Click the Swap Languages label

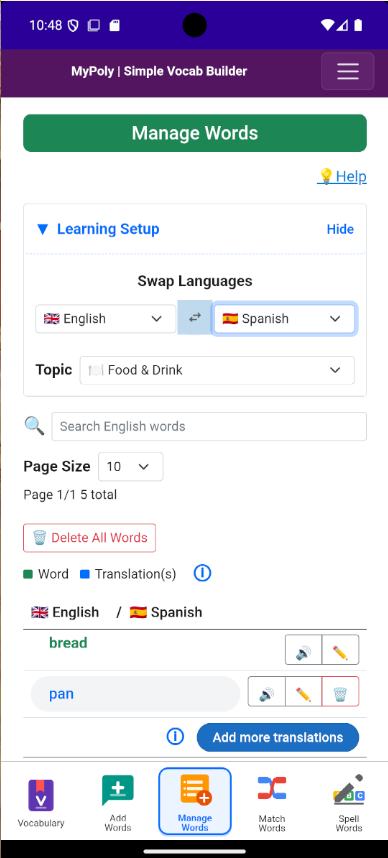[x=195, y=281]
